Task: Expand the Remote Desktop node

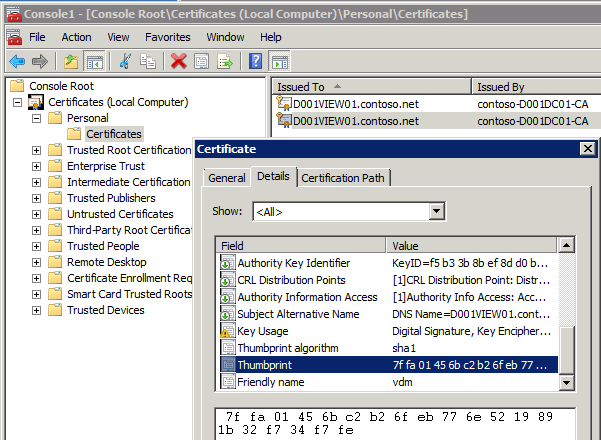Action: pos(36,262)
